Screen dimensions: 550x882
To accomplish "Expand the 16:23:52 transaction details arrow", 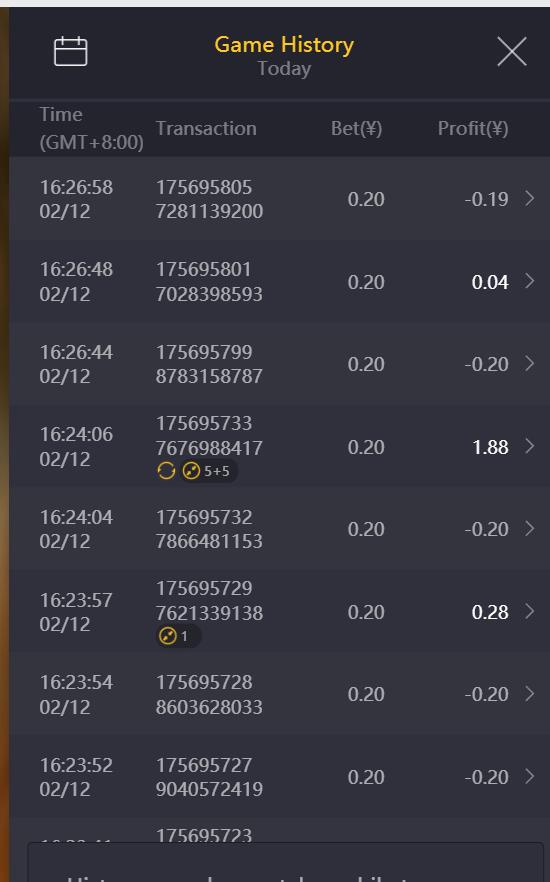I will [529, 776].
